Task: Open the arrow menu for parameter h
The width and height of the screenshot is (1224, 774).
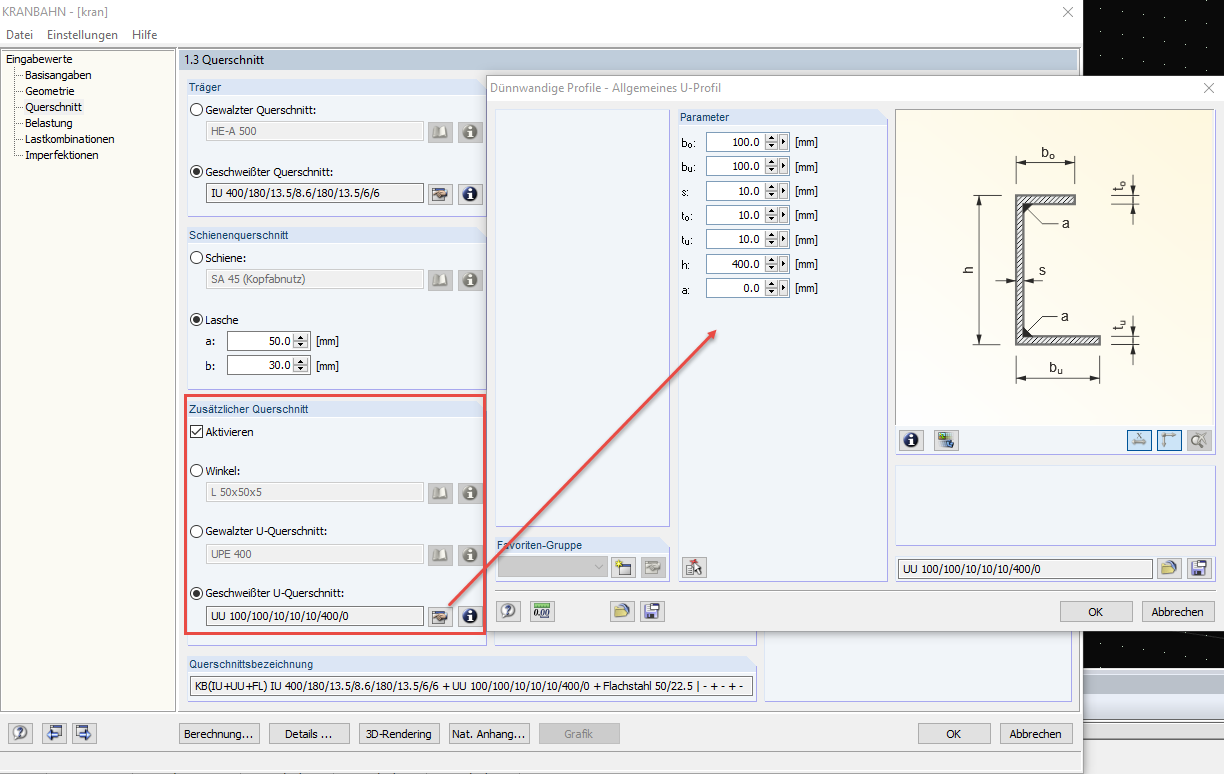Action: tap(784, 264)
